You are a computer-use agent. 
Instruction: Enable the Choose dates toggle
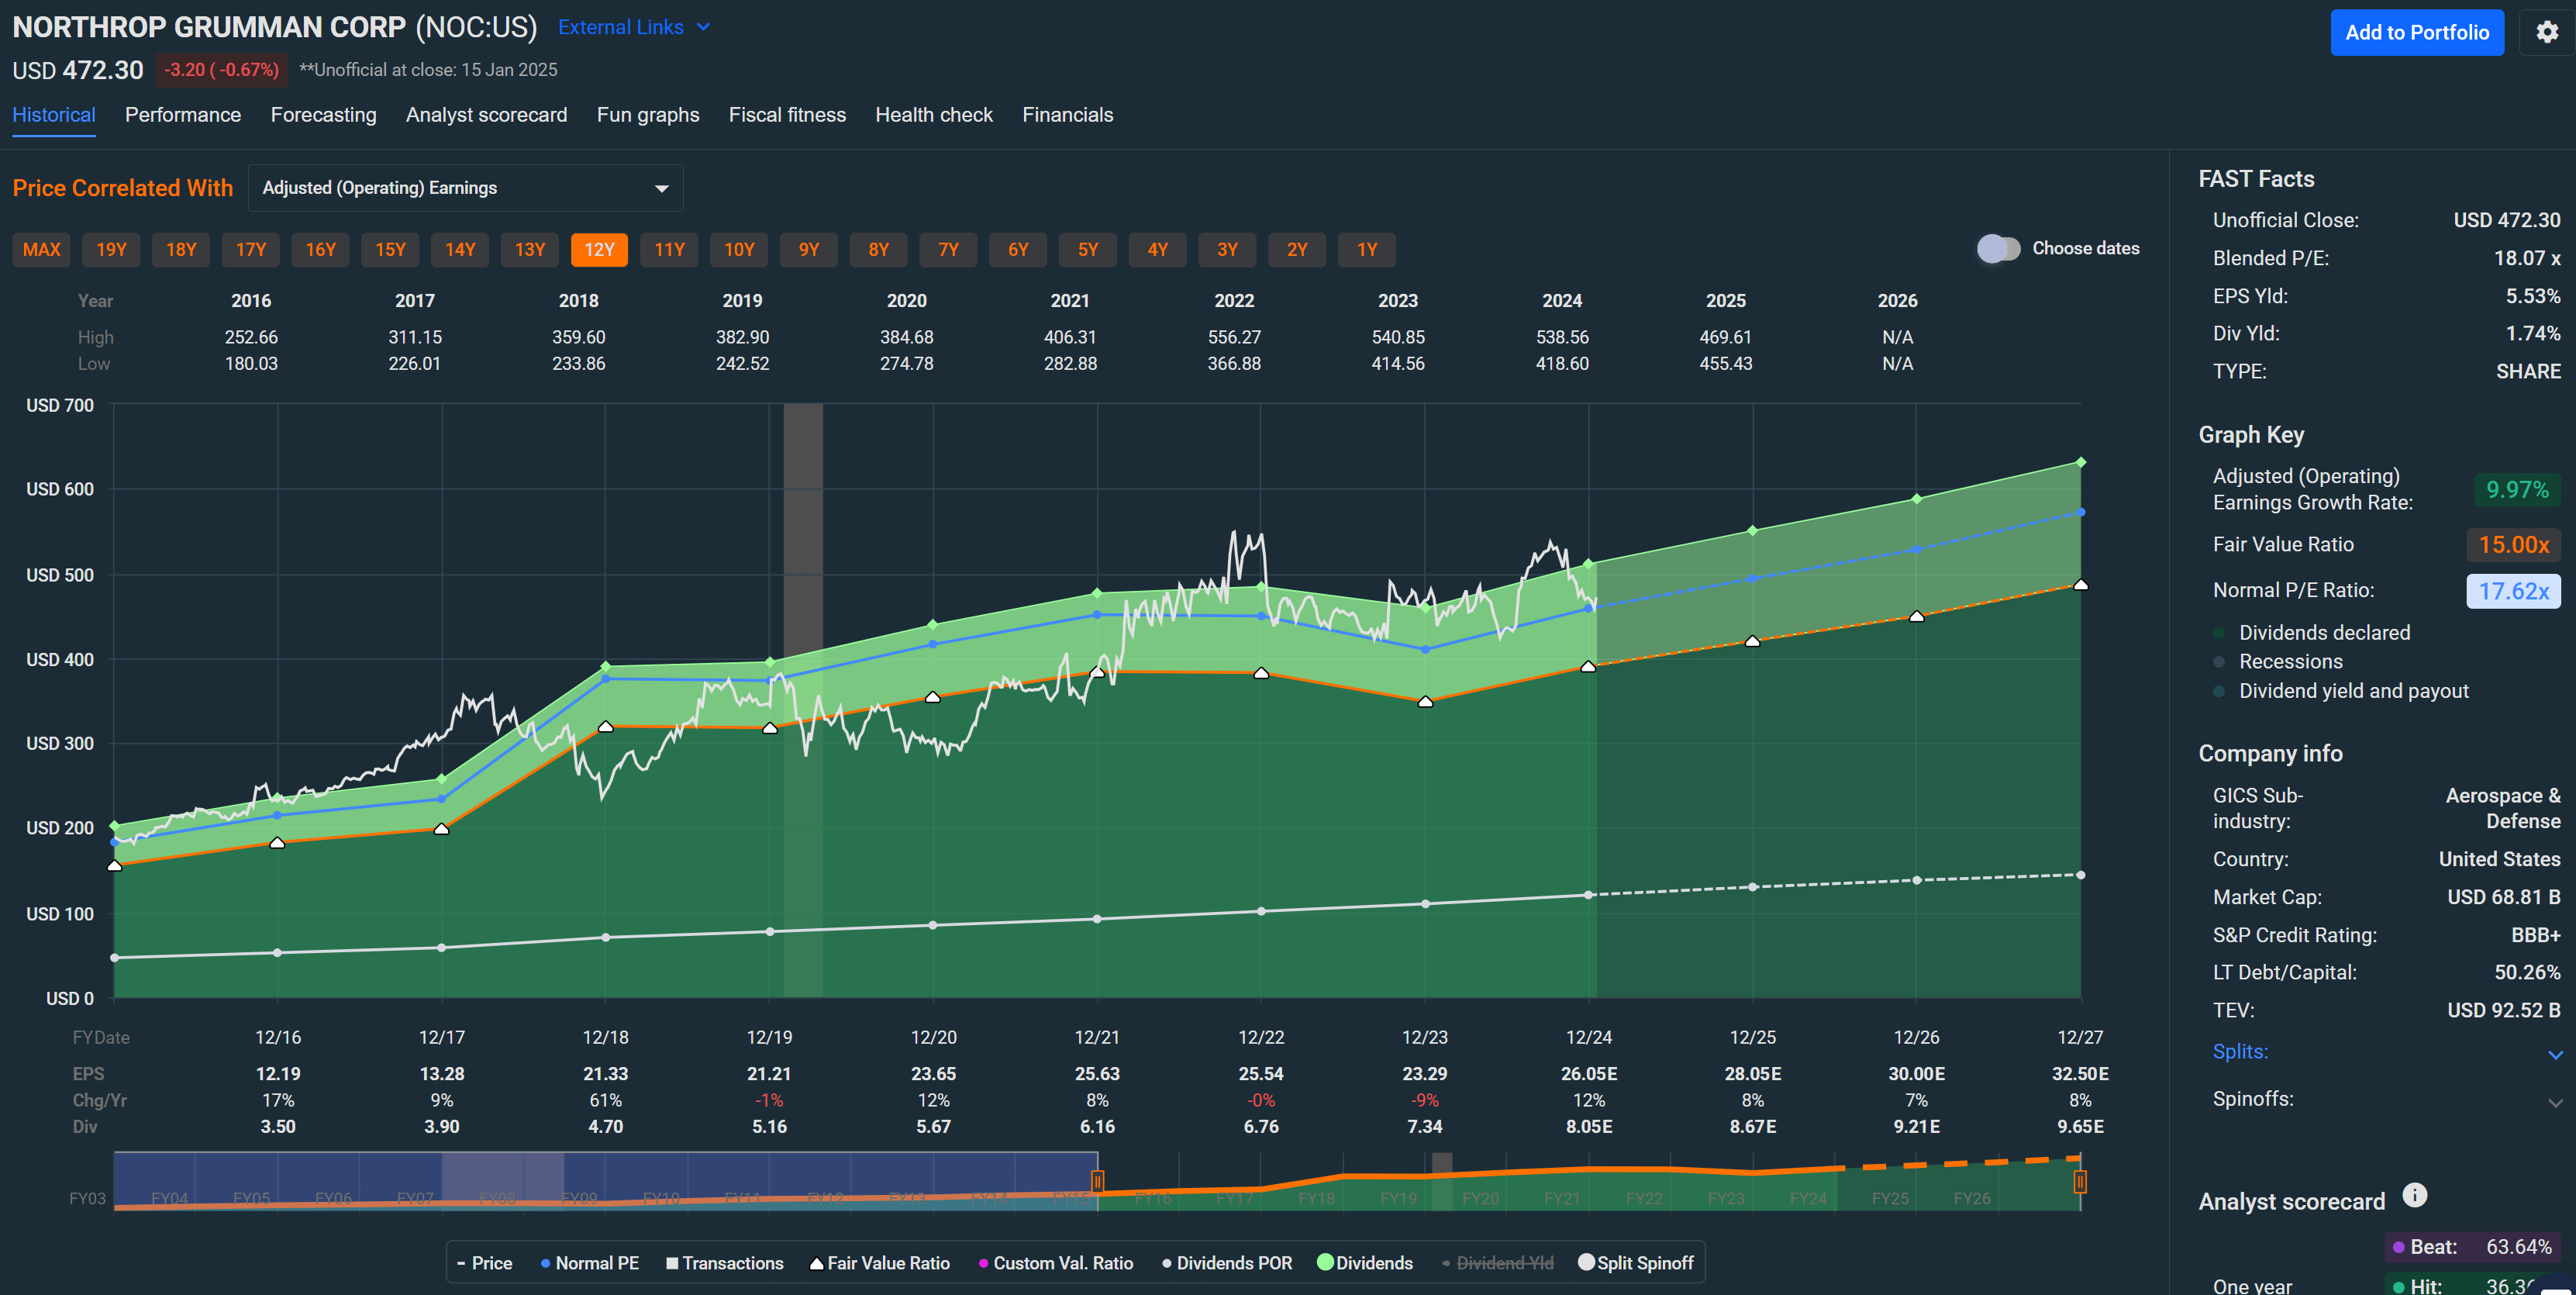2000,248
